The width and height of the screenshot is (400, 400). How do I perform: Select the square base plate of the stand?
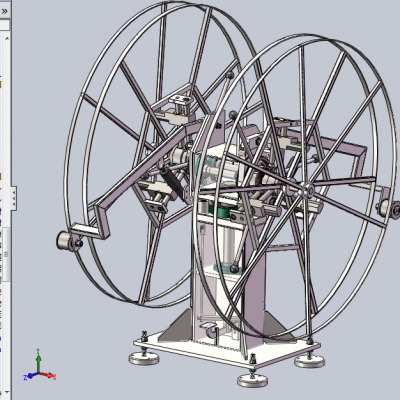(227, 348)
